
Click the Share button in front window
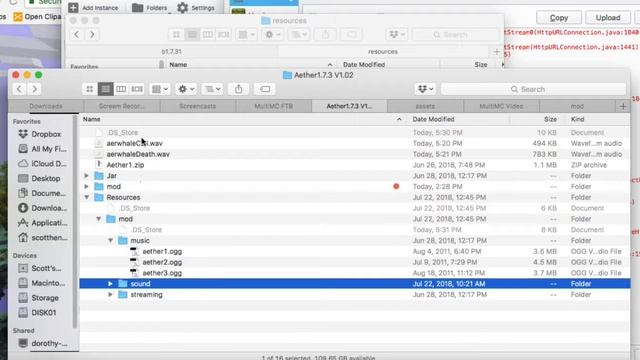point(239,89)
